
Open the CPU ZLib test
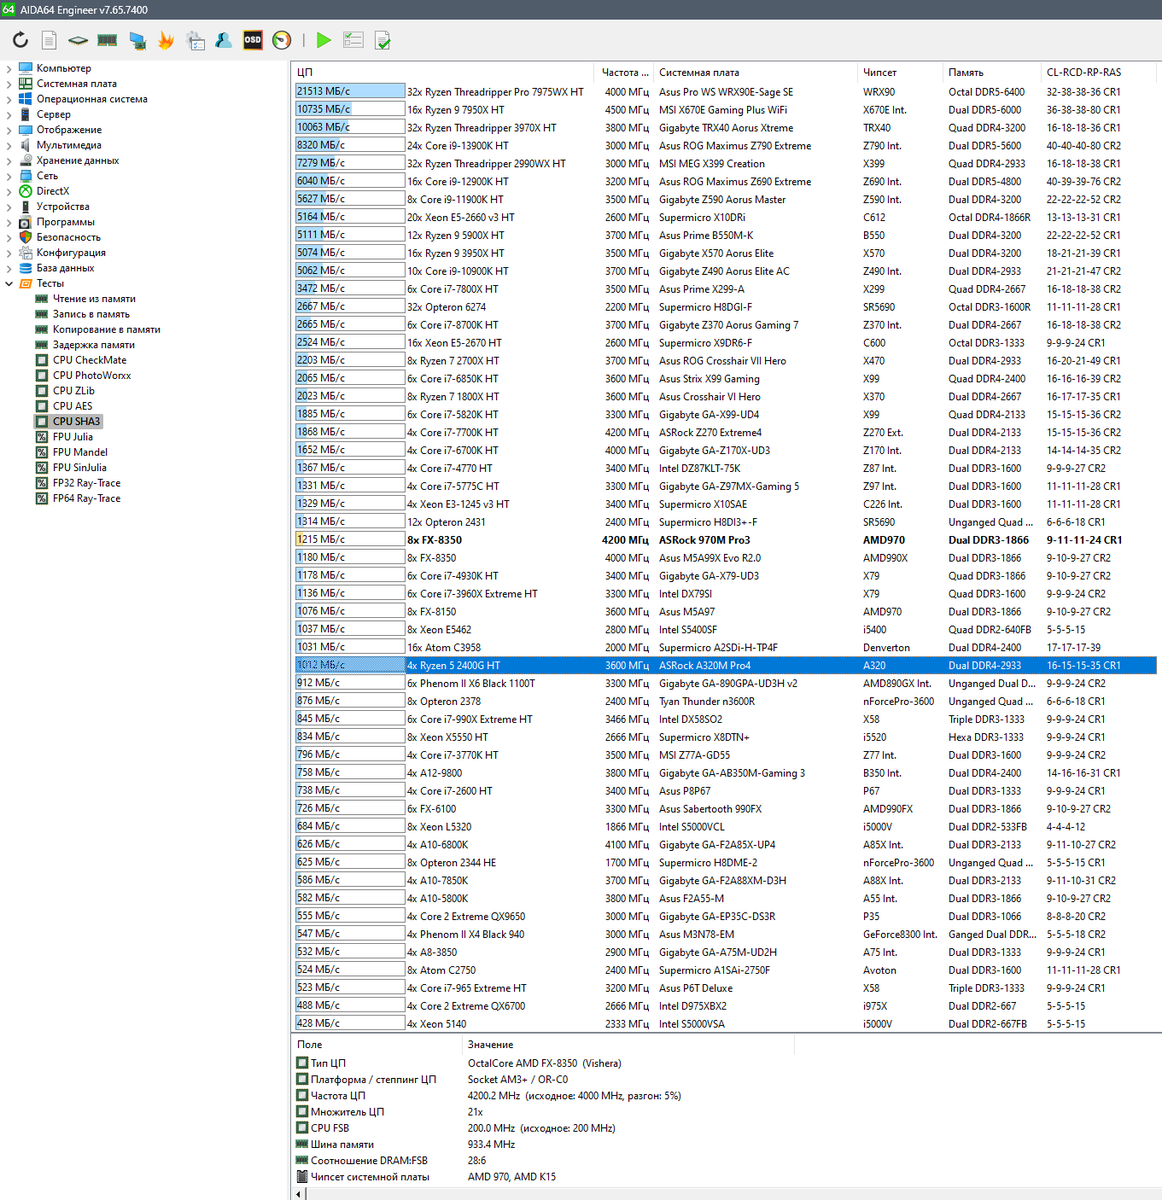pyautogui.click(x=74, y=391)
